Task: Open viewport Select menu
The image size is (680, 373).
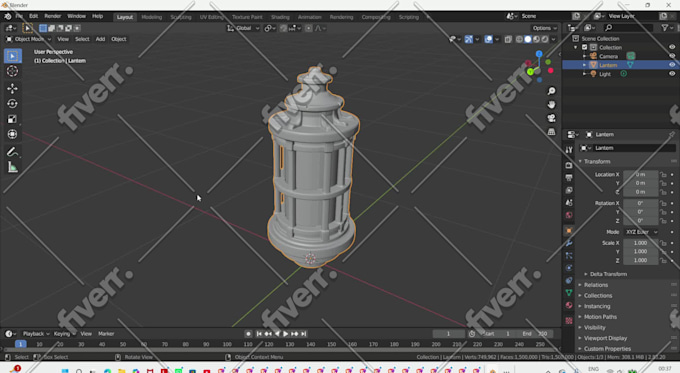Action: [x=82, y=39]
